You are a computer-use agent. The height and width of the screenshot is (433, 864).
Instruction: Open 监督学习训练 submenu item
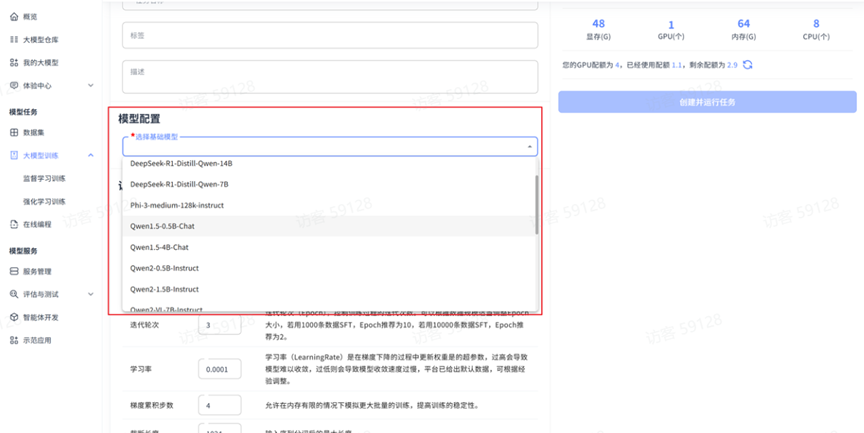pyautogui.click(x=44, y=179)
